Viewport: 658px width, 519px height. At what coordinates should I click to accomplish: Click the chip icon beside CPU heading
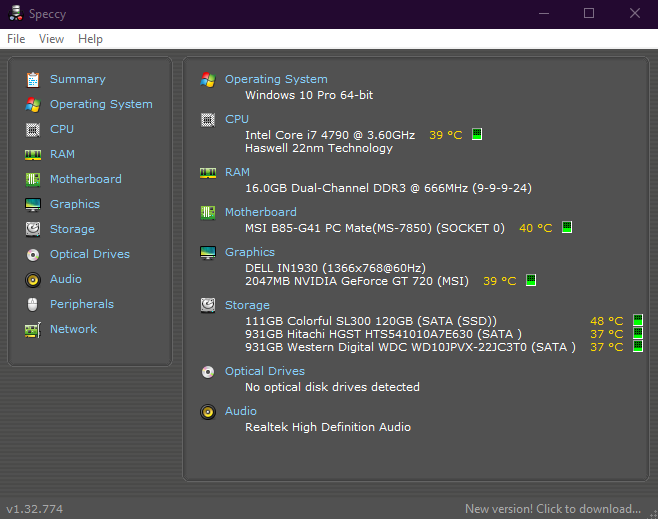point(208,120)
